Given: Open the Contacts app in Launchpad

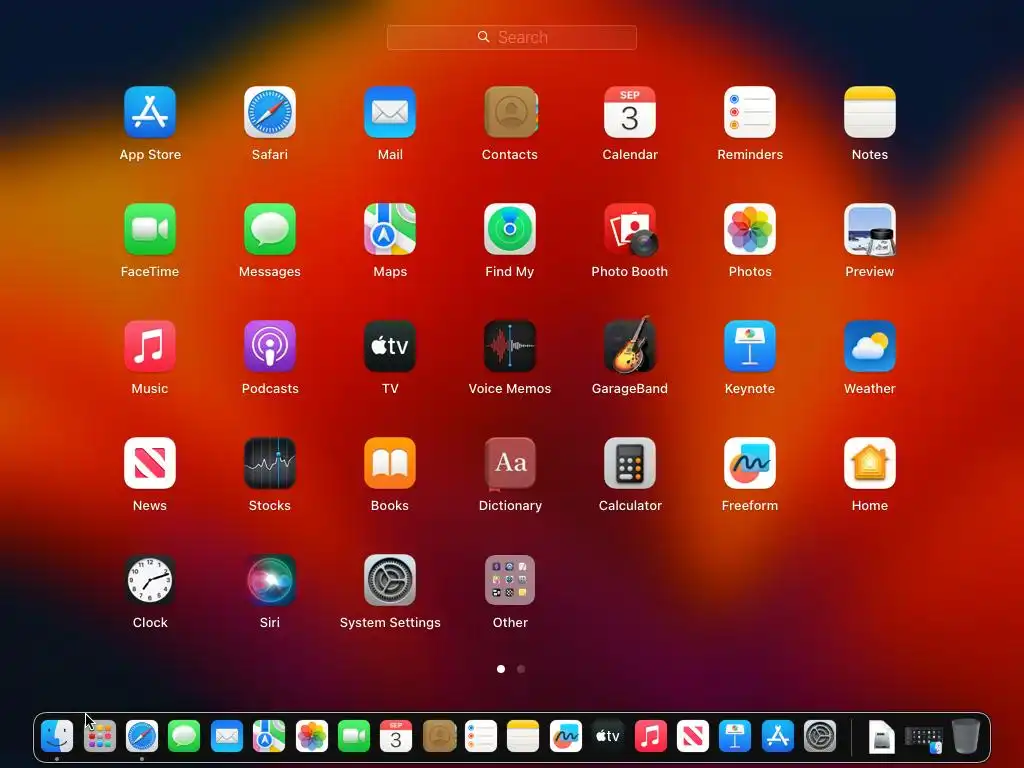Looking at the screenshot, I should 510,112.
